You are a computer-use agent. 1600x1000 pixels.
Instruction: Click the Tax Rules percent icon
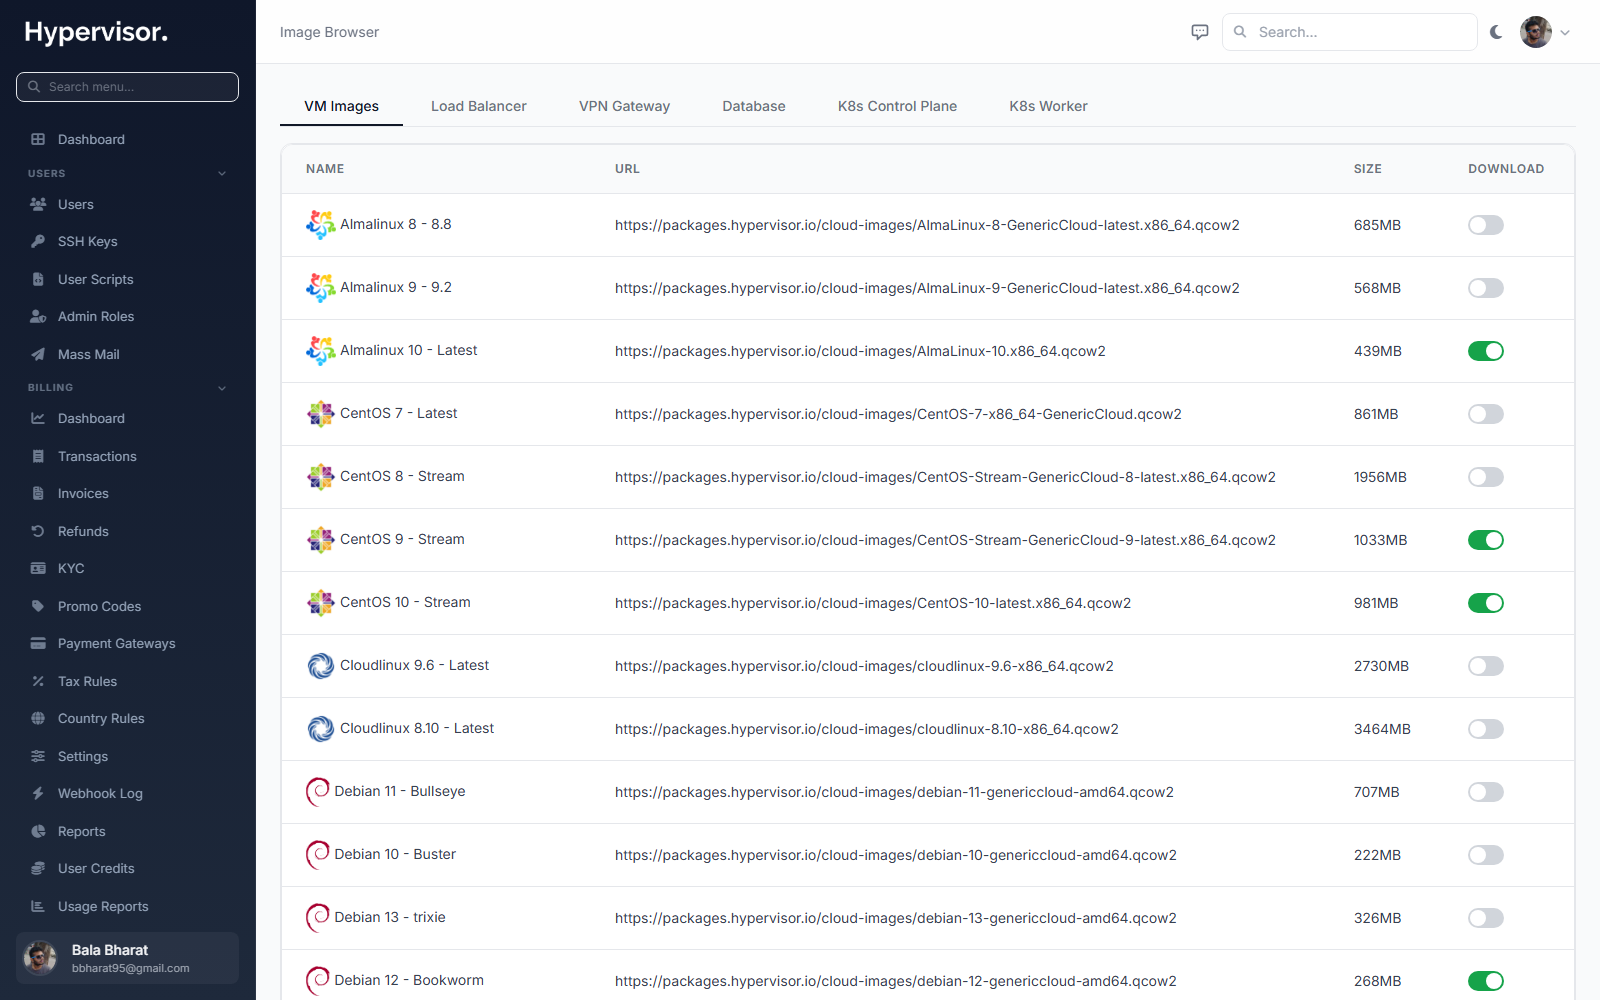point(38,681)
